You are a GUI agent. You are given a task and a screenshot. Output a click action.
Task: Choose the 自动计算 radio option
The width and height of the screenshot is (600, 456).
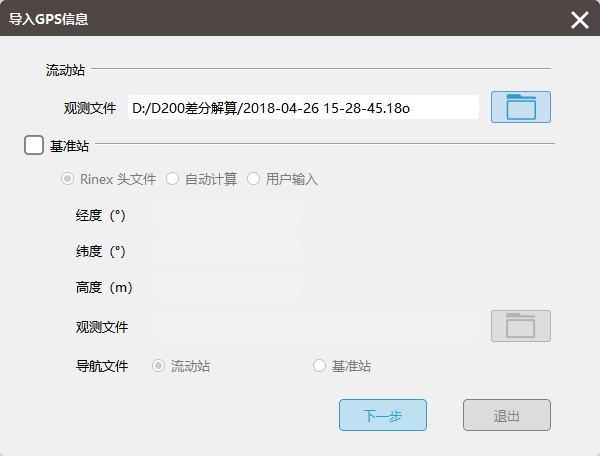pyautogui.click(x=173, y=179)
